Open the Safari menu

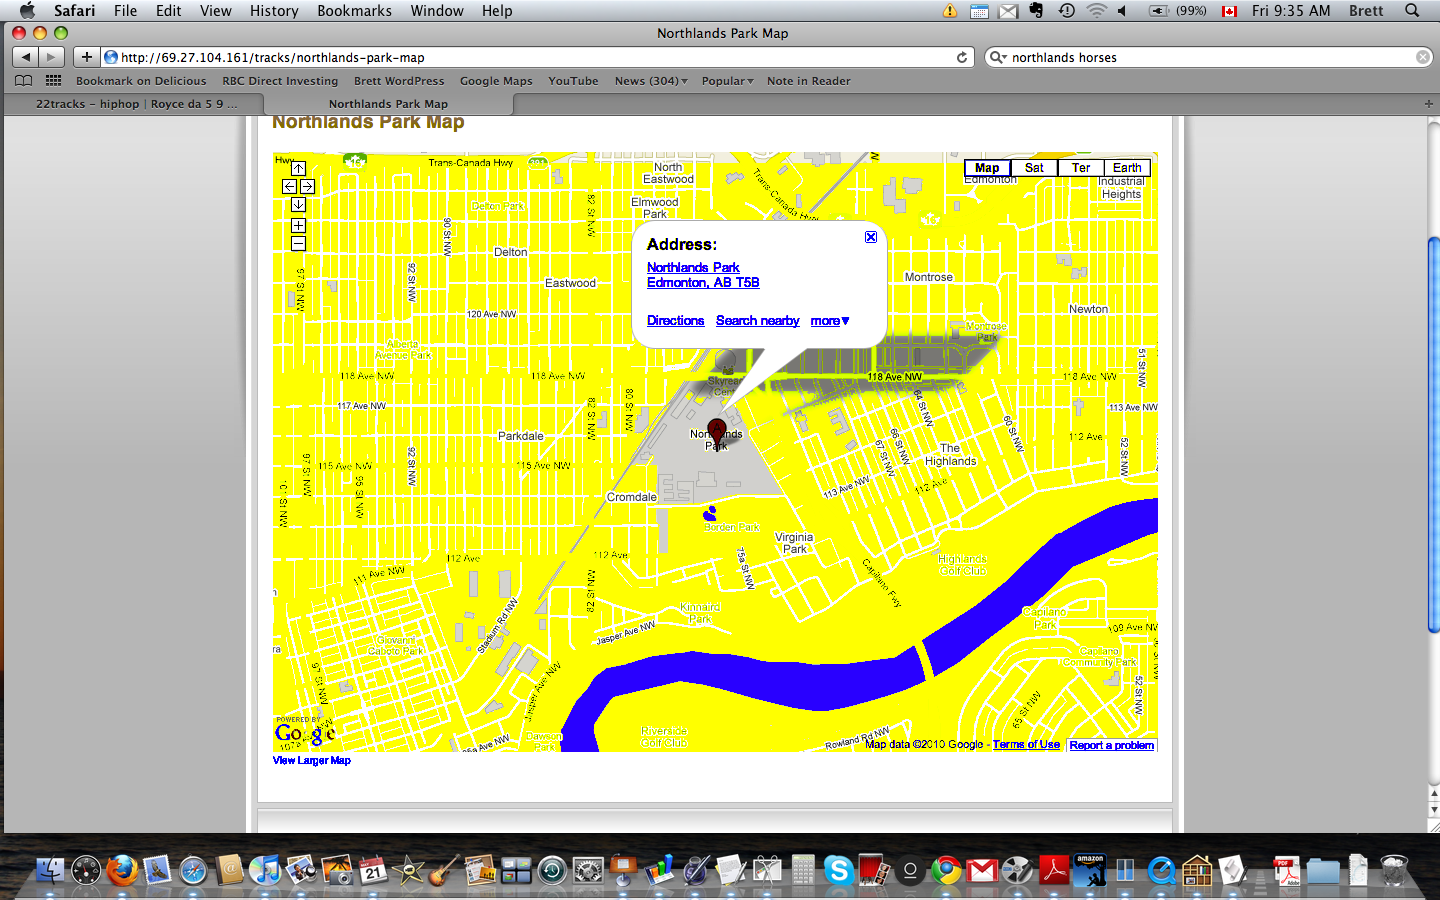(x=74, y=11)
